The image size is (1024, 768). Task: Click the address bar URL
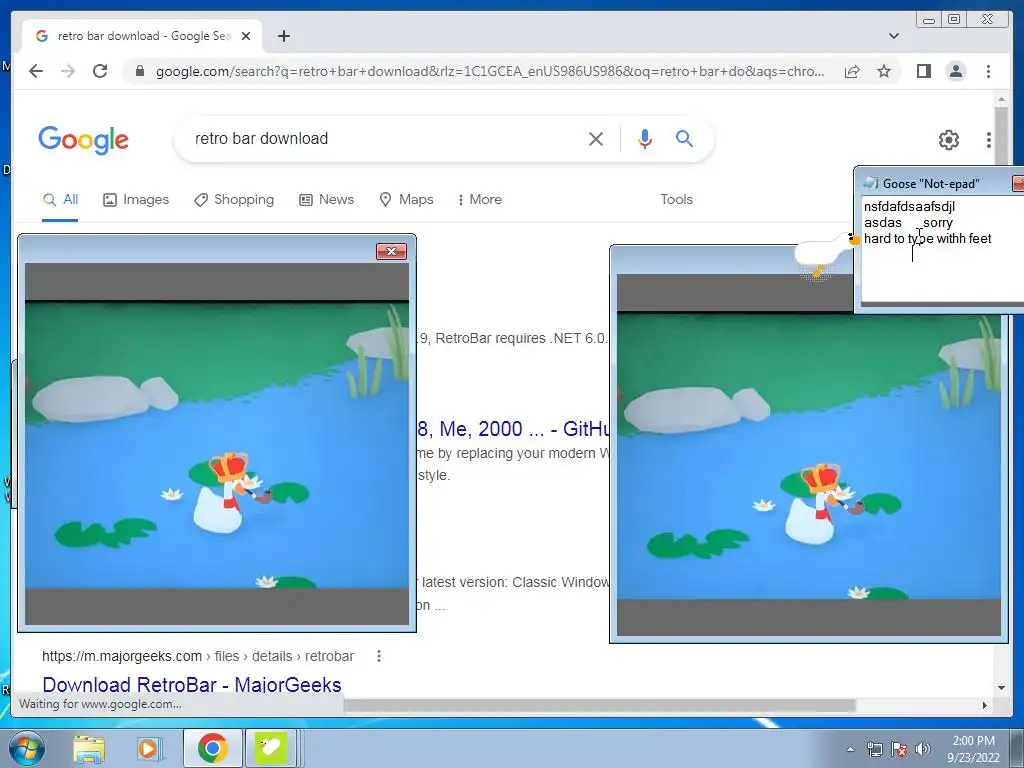point(490,71)
